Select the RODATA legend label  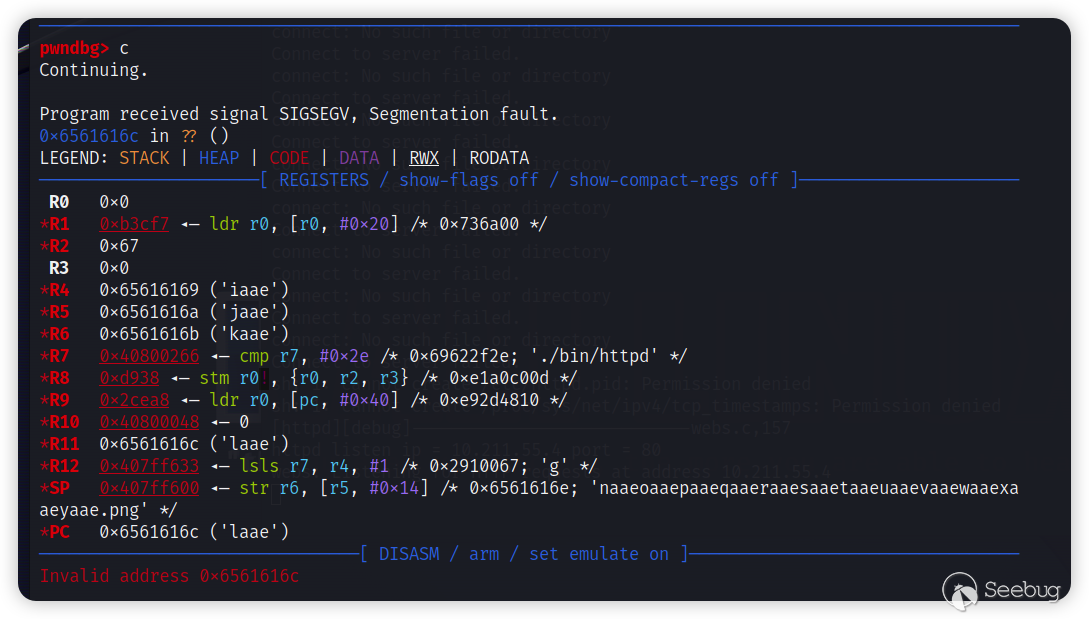pos(499,158)
